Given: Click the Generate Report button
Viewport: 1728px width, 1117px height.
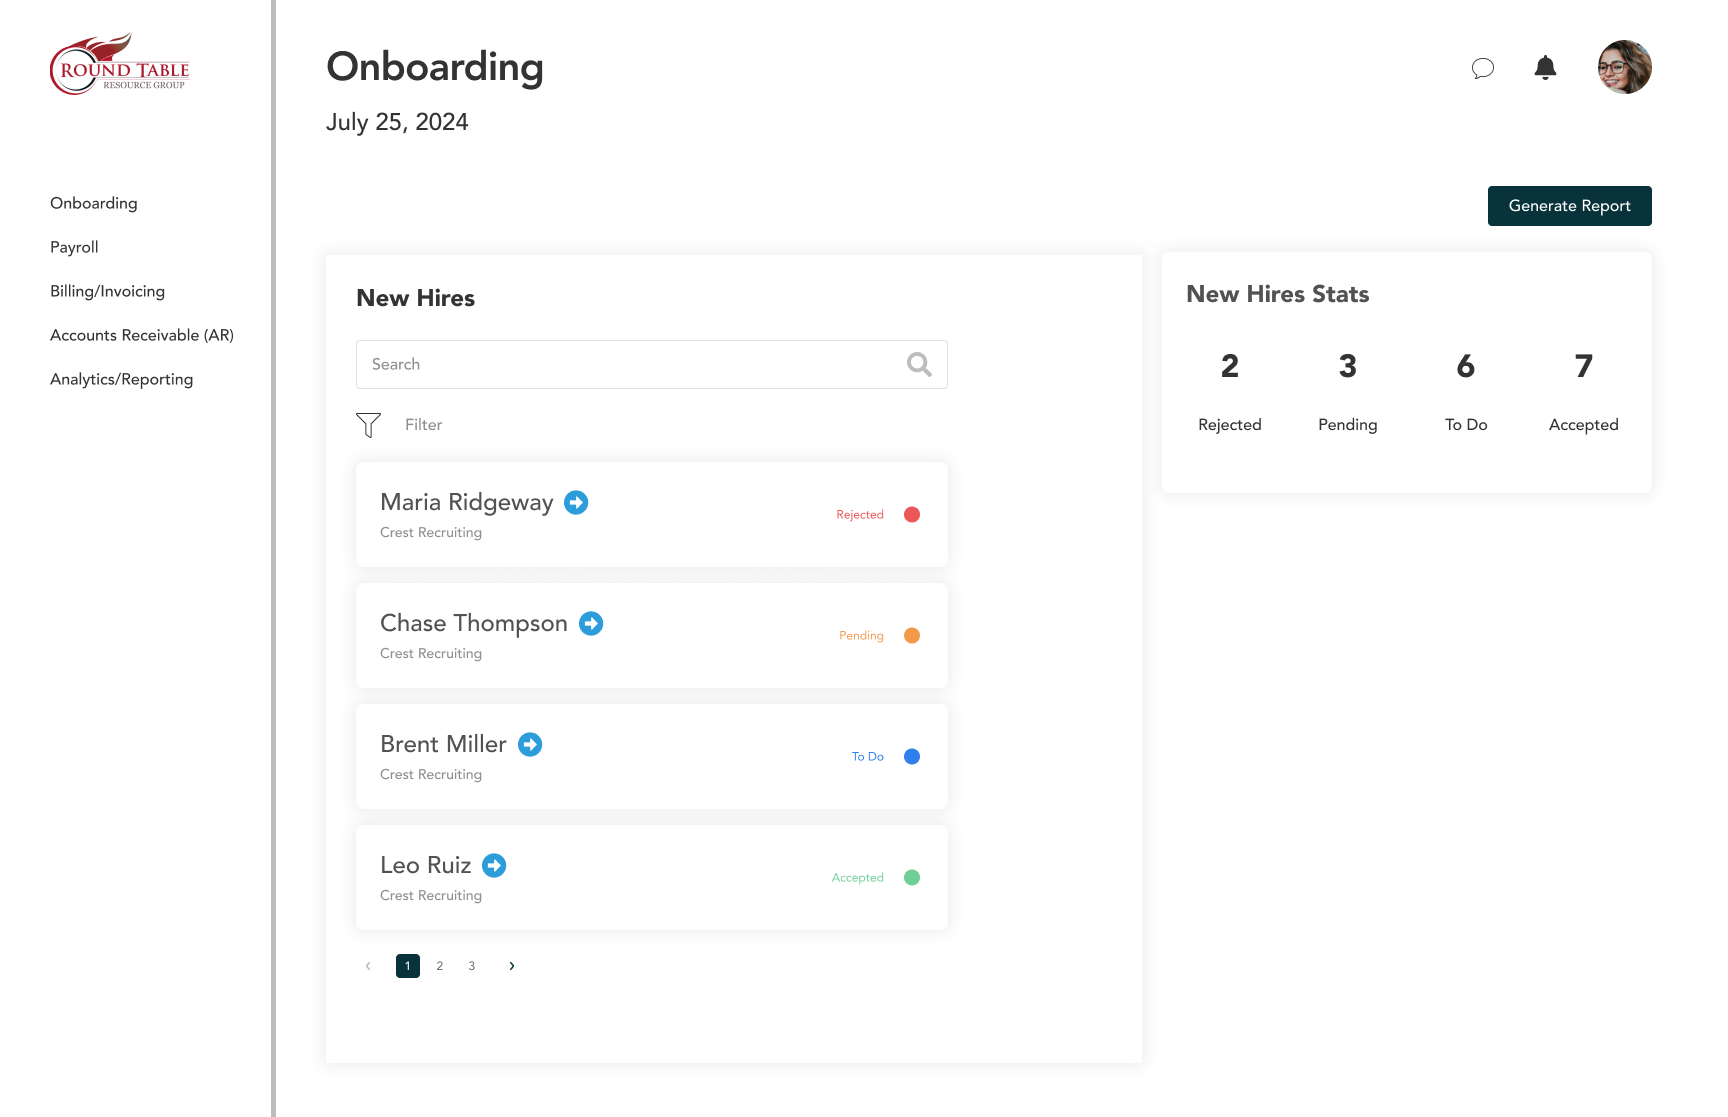Looking at the screenshot, I should pyautogui.click(x=1569, y=205).
